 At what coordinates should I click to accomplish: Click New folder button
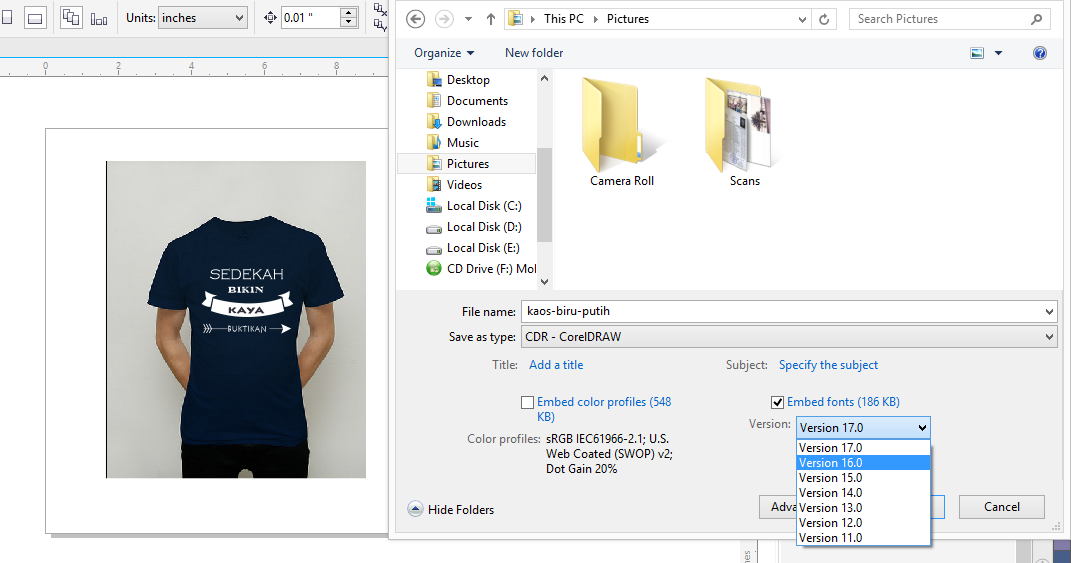point(534,53)
